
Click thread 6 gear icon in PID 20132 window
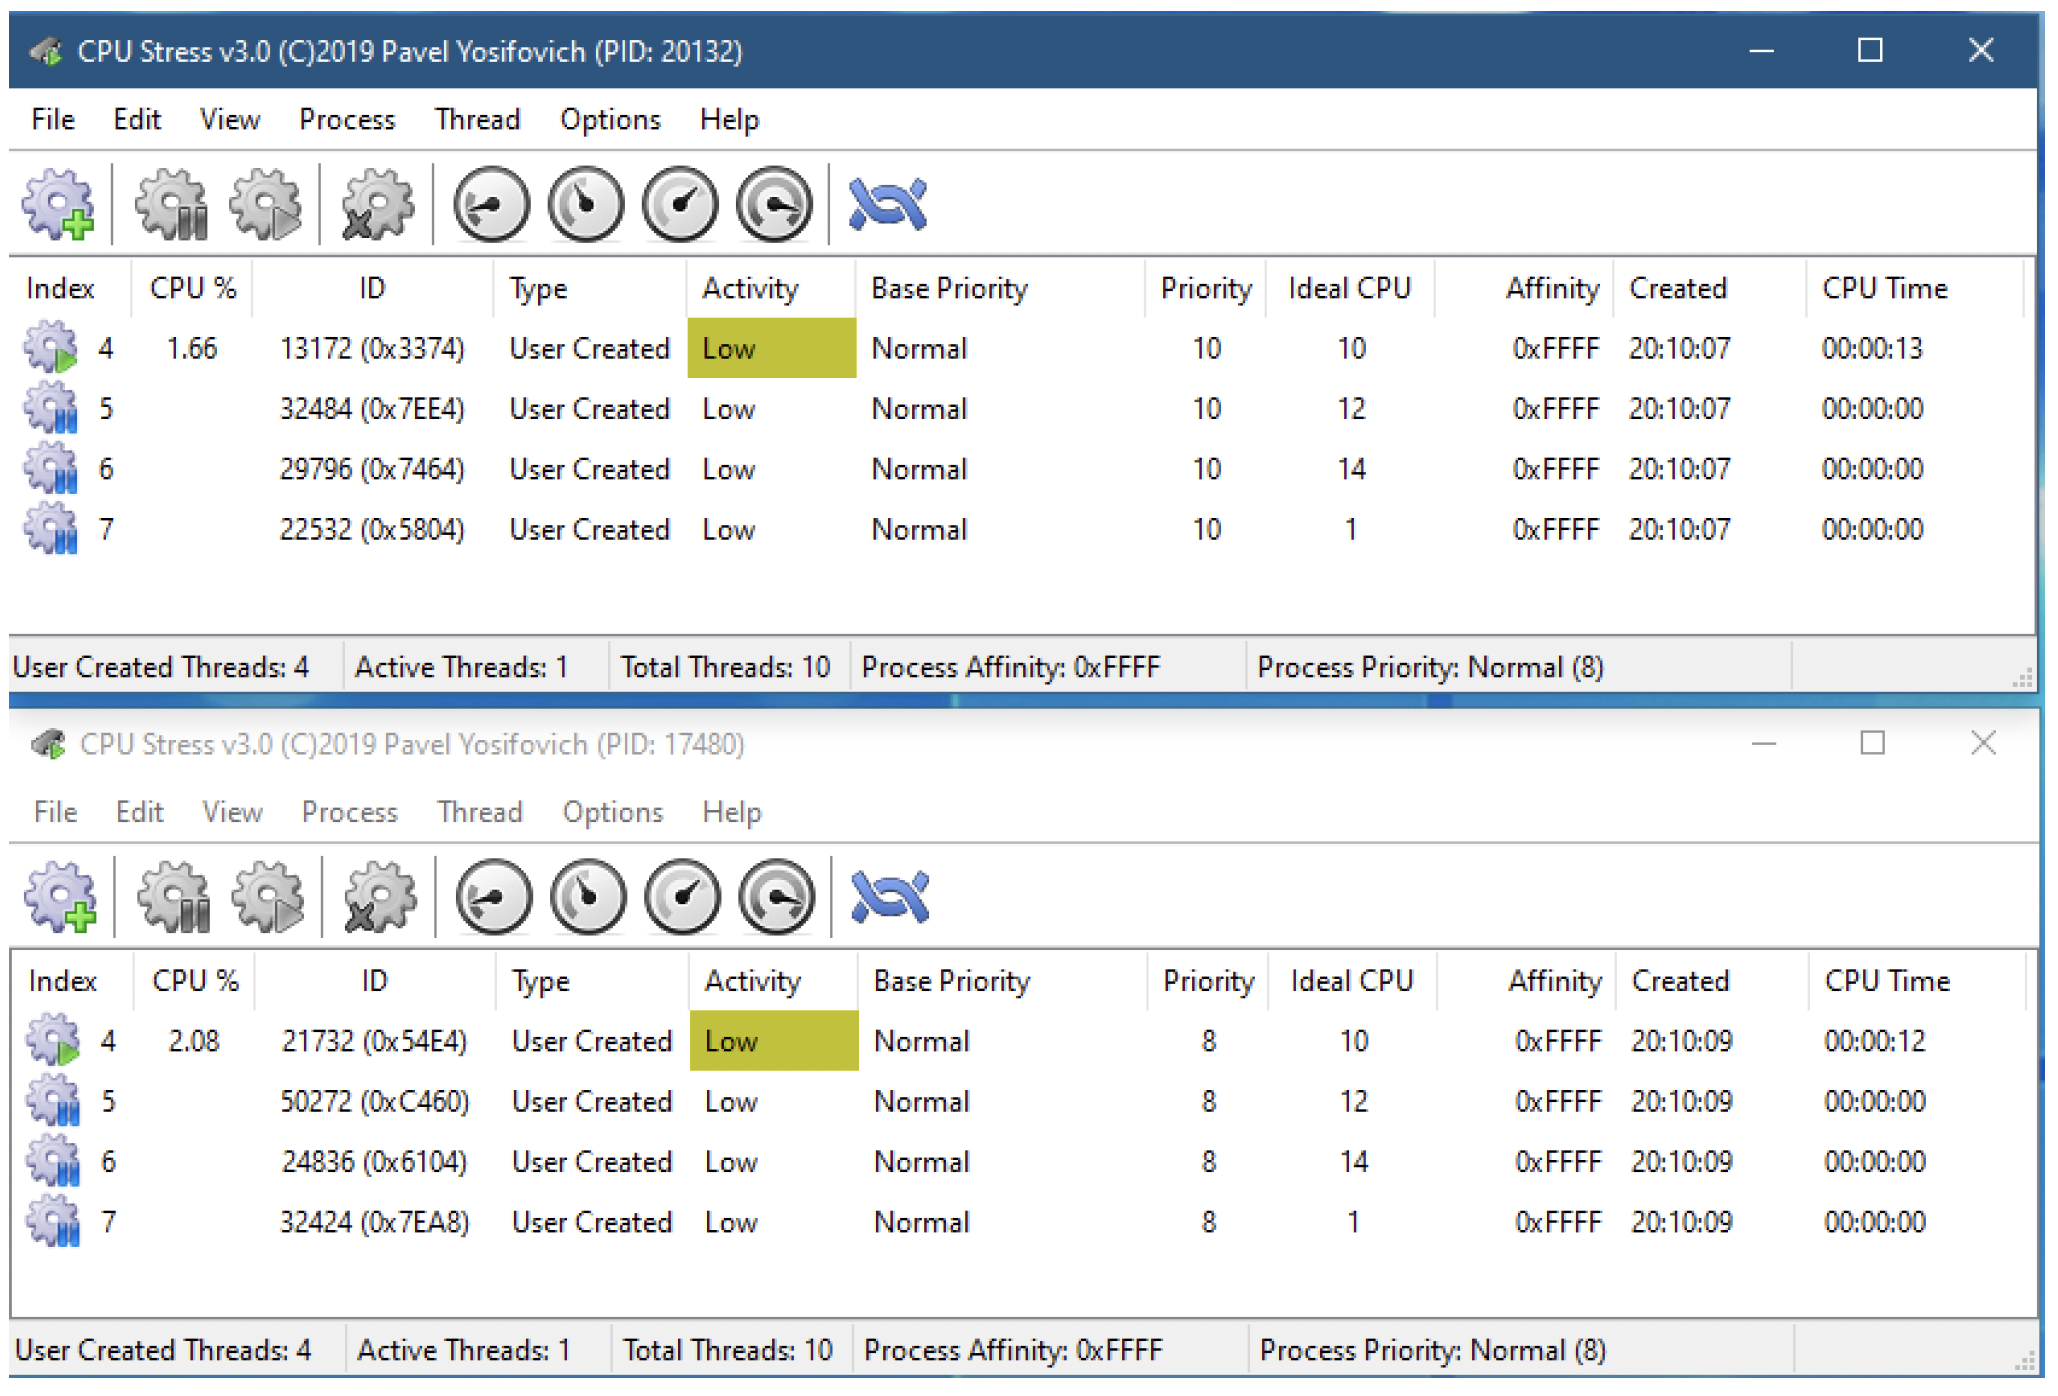[x=51, y=468]
